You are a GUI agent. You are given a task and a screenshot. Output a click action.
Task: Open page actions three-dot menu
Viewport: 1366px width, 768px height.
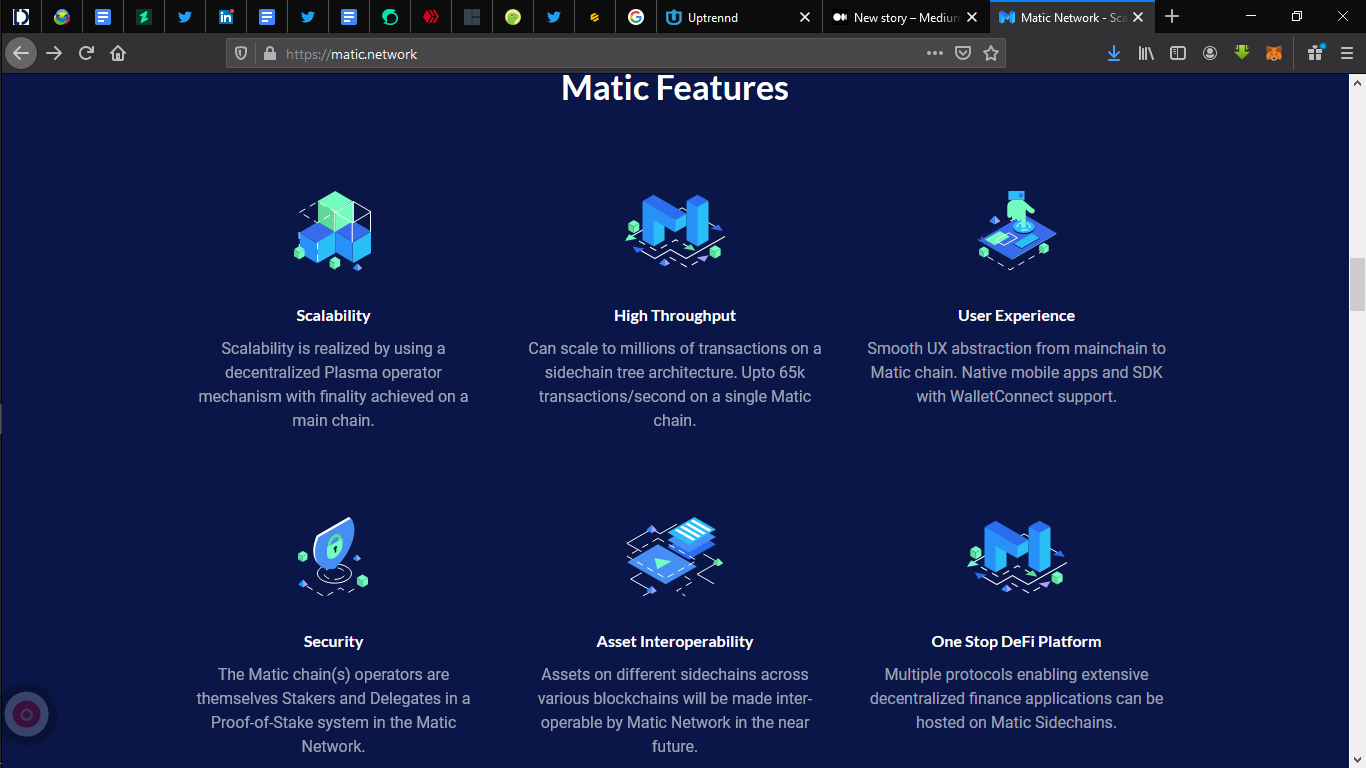935,53
